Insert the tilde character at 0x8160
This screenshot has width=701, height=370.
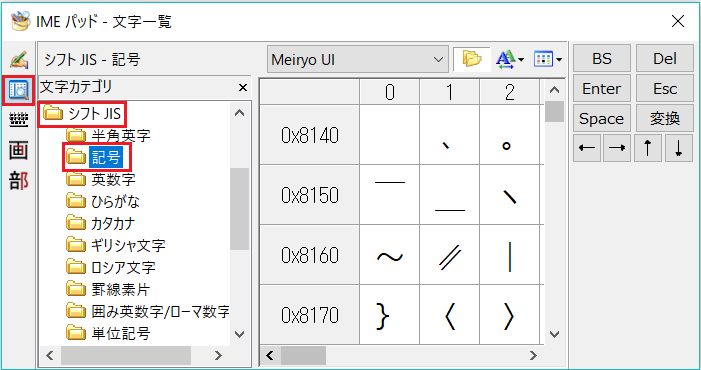click(x=389, y=255)
